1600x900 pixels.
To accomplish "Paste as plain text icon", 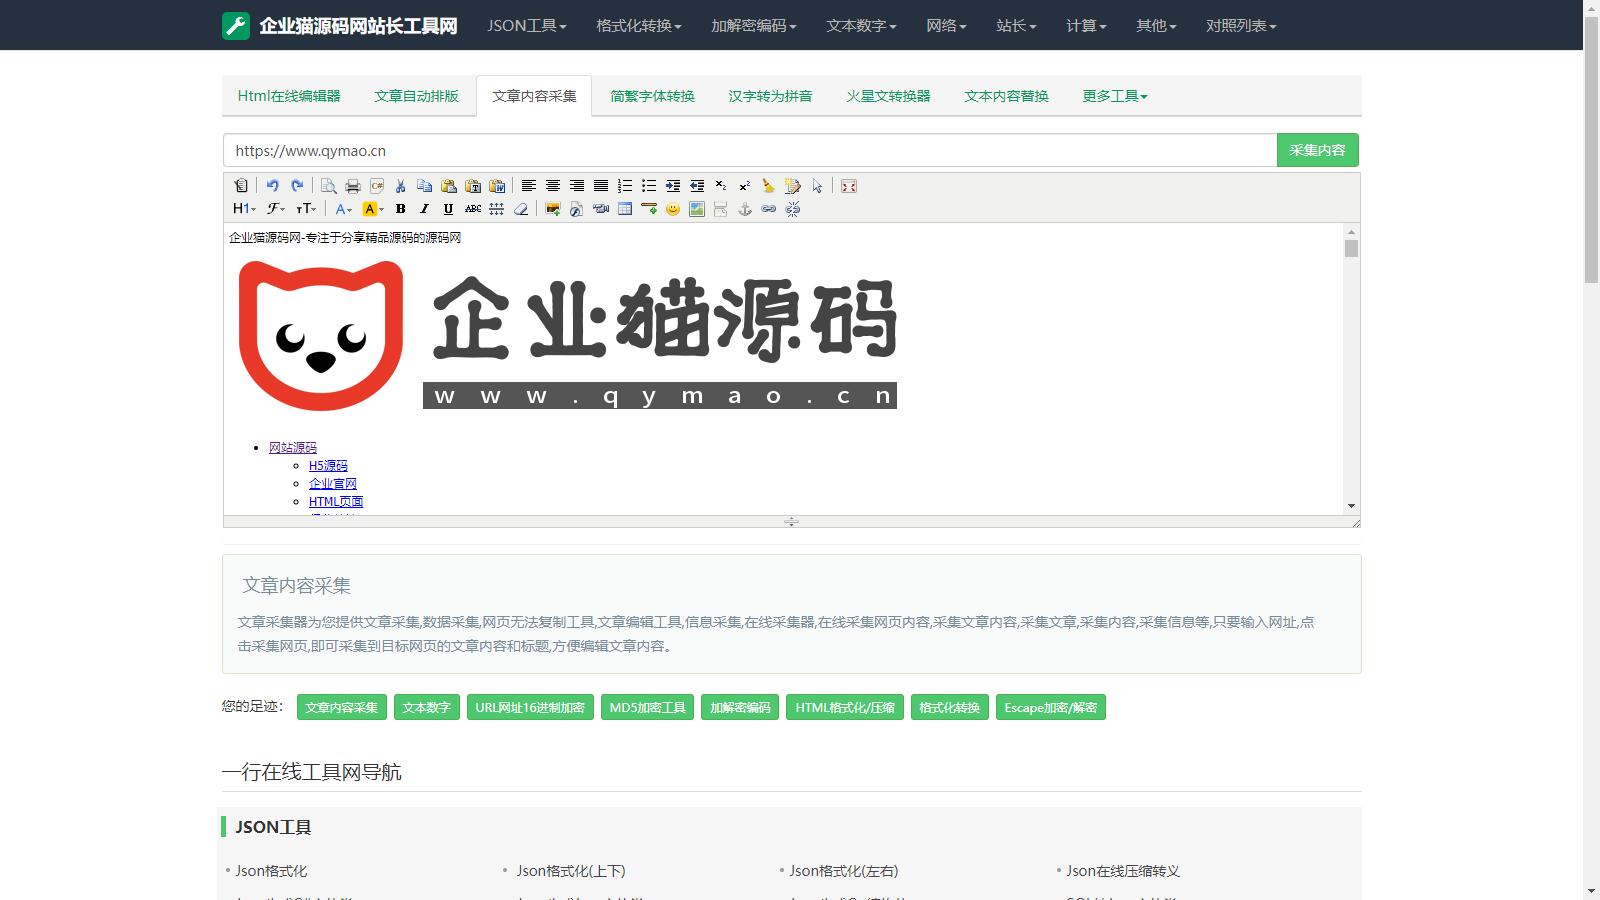I will 472,186.
